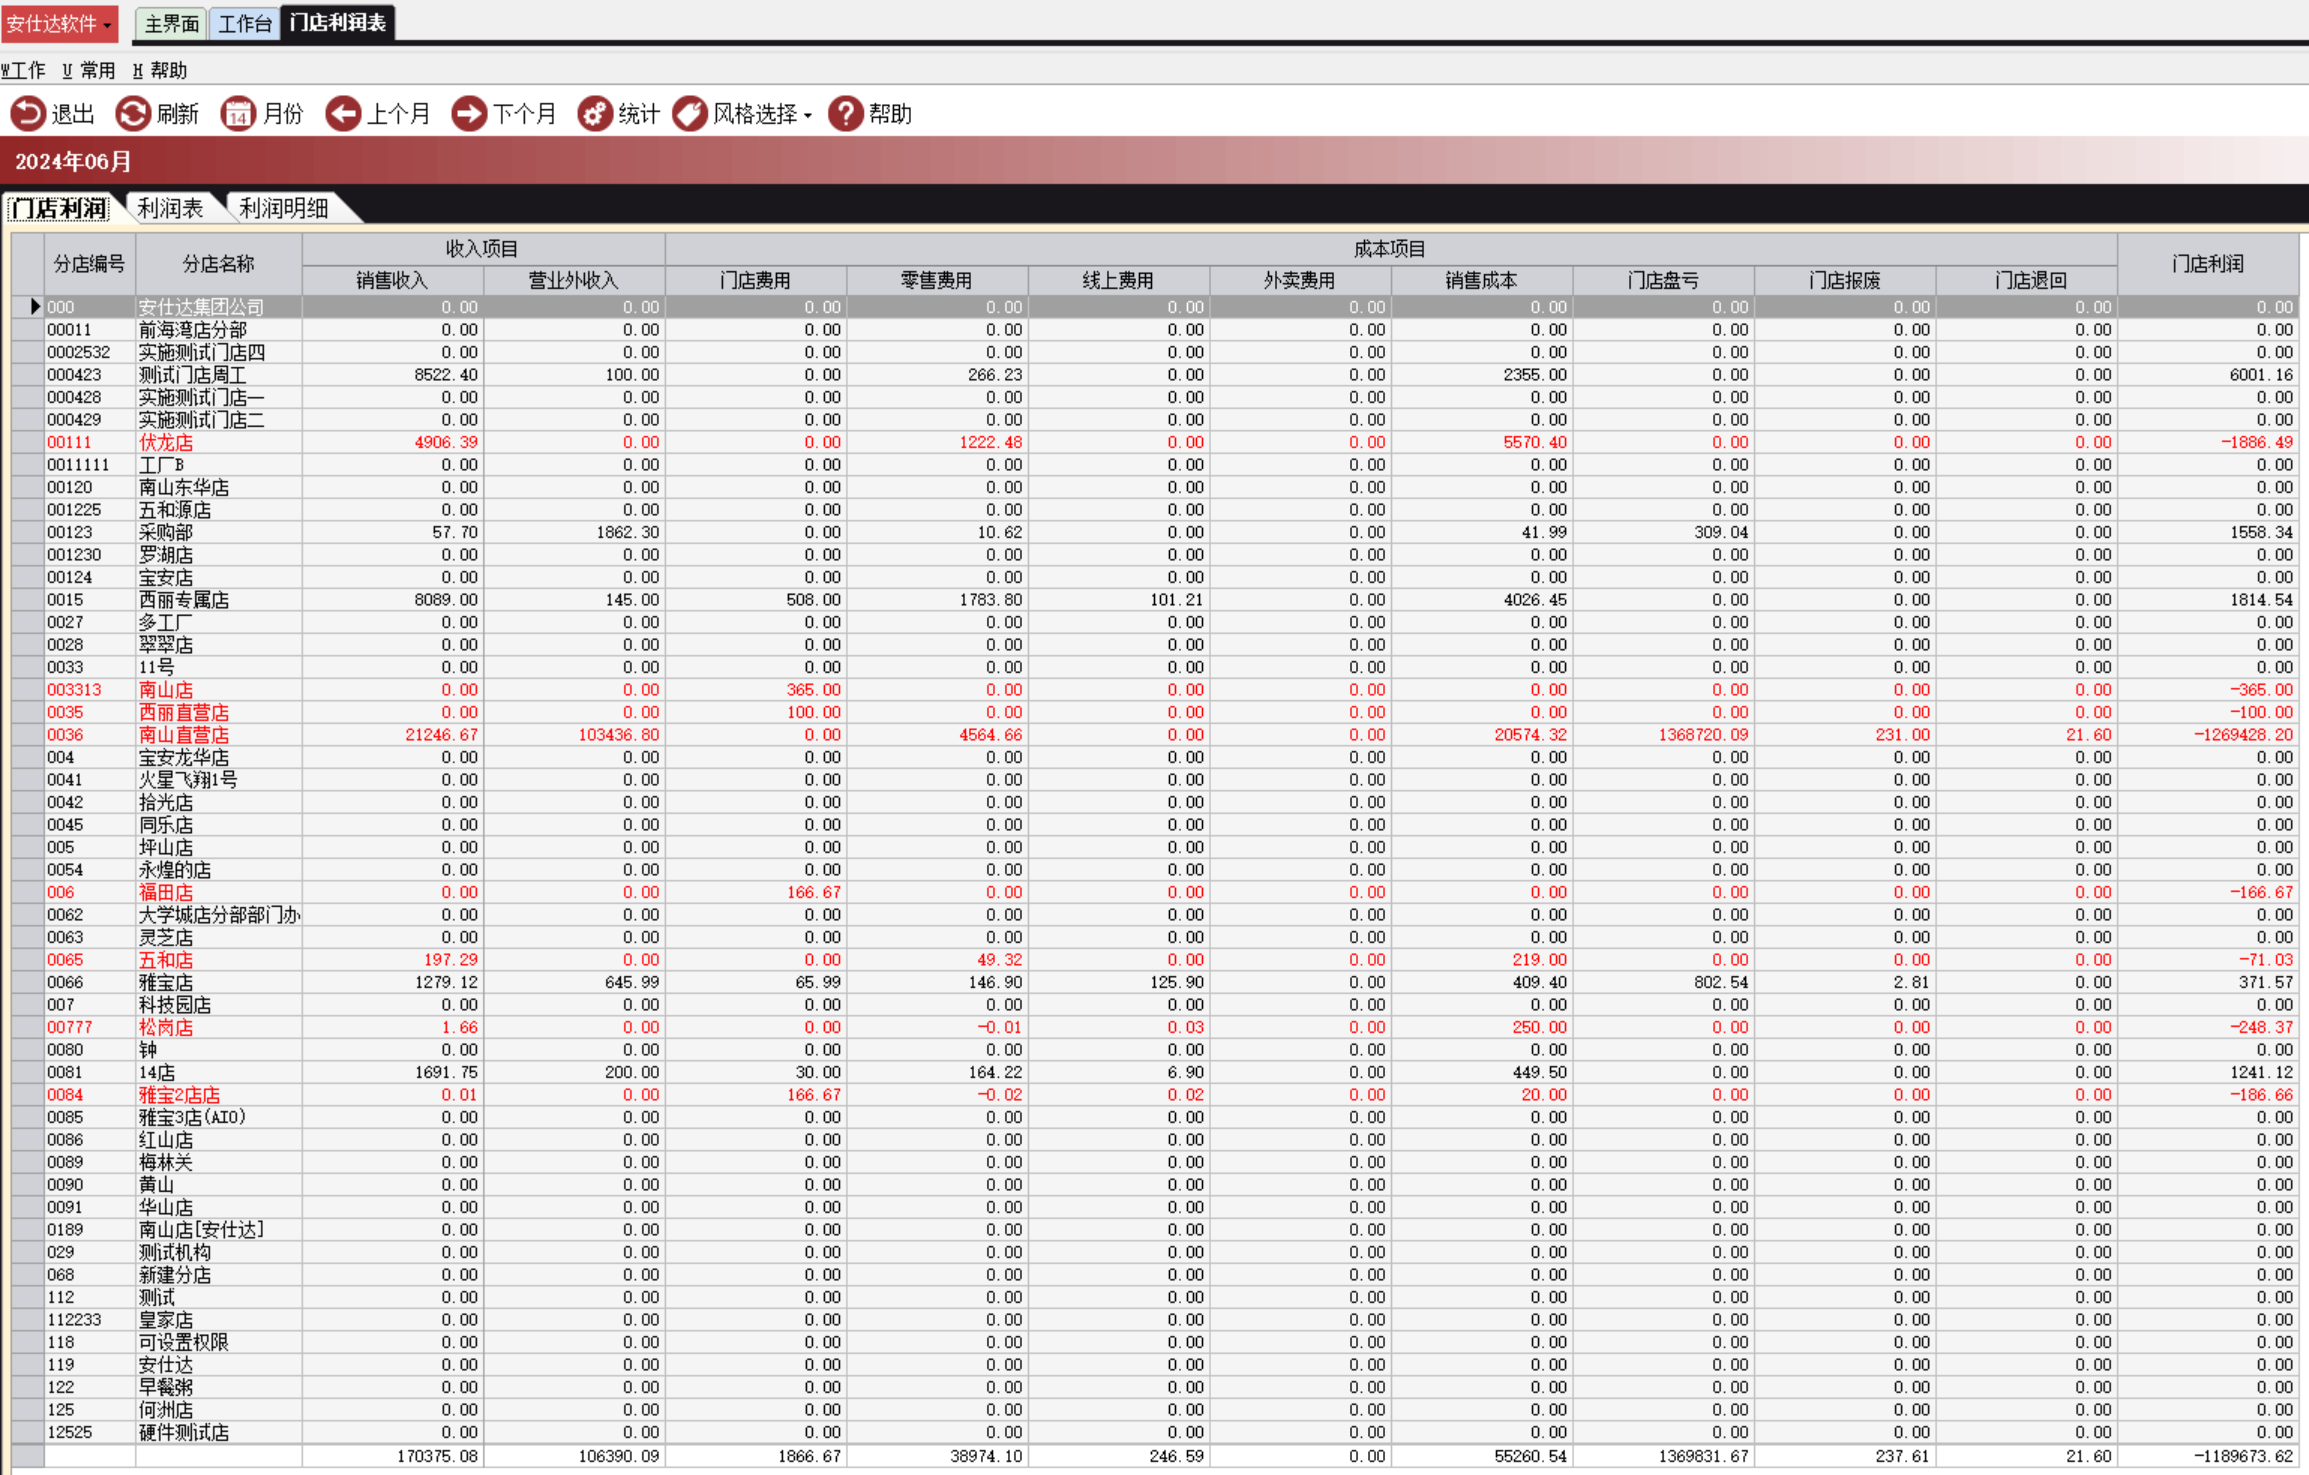The width and height of the screenshot is (2309, 1475).
Task: Switch to the 利润表 tab
Action: point(170,208)
